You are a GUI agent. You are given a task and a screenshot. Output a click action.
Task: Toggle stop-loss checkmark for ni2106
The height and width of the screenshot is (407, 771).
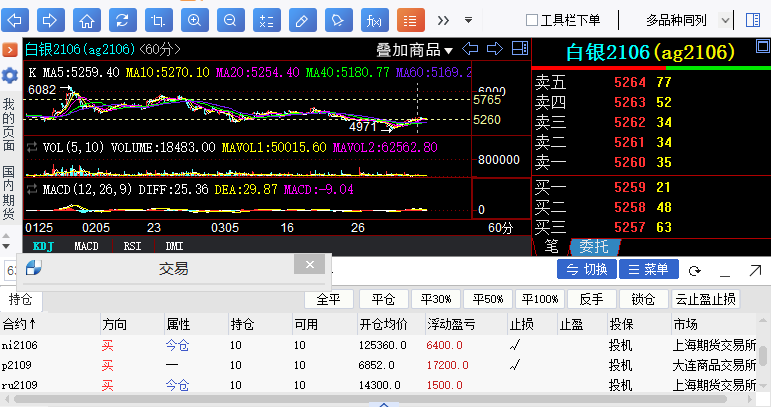pyautogui.click(x=515, y=346)
